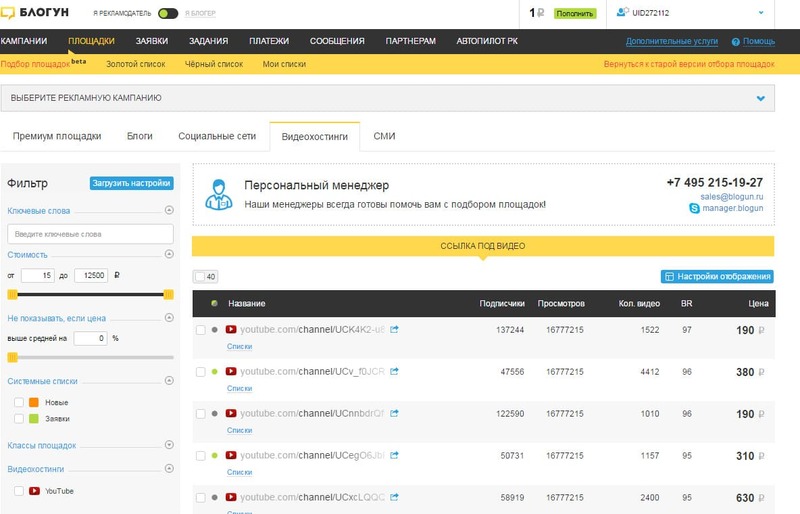This screenshot has height=514, width=800.
Task: Click the personal manager avatar icon
Action: pyautogui.click(x=217, y=193)
